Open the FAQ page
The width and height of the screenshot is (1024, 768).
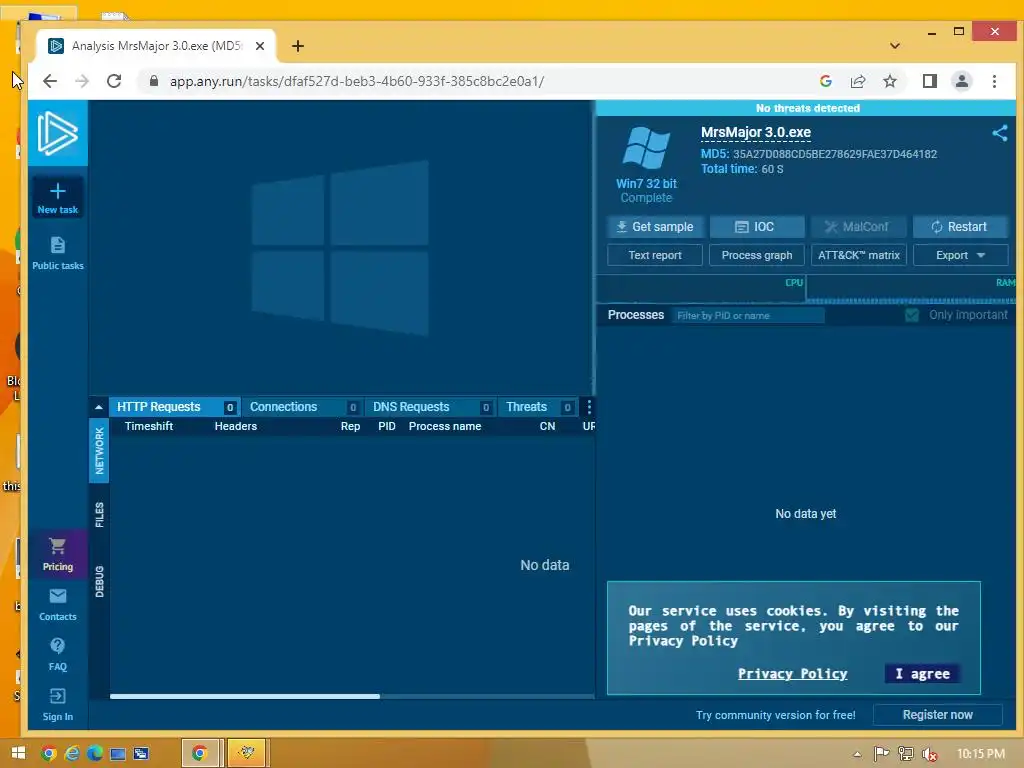[57, 654]
